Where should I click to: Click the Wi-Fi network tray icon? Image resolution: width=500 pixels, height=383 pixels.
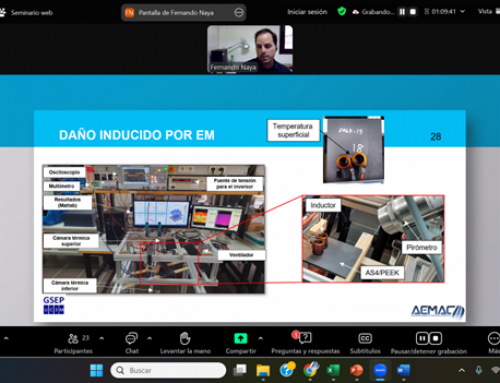496,370
